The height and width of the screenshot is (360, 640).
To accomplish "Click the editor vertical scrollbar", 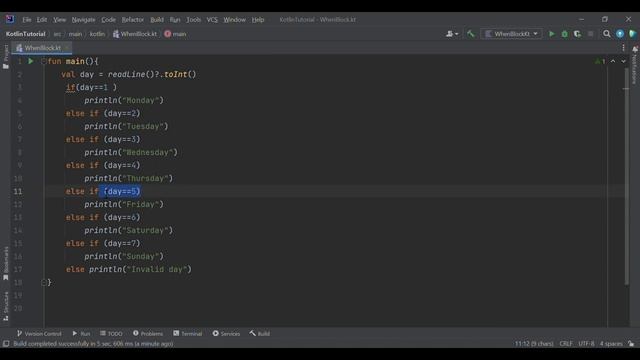I will [627, 176].
